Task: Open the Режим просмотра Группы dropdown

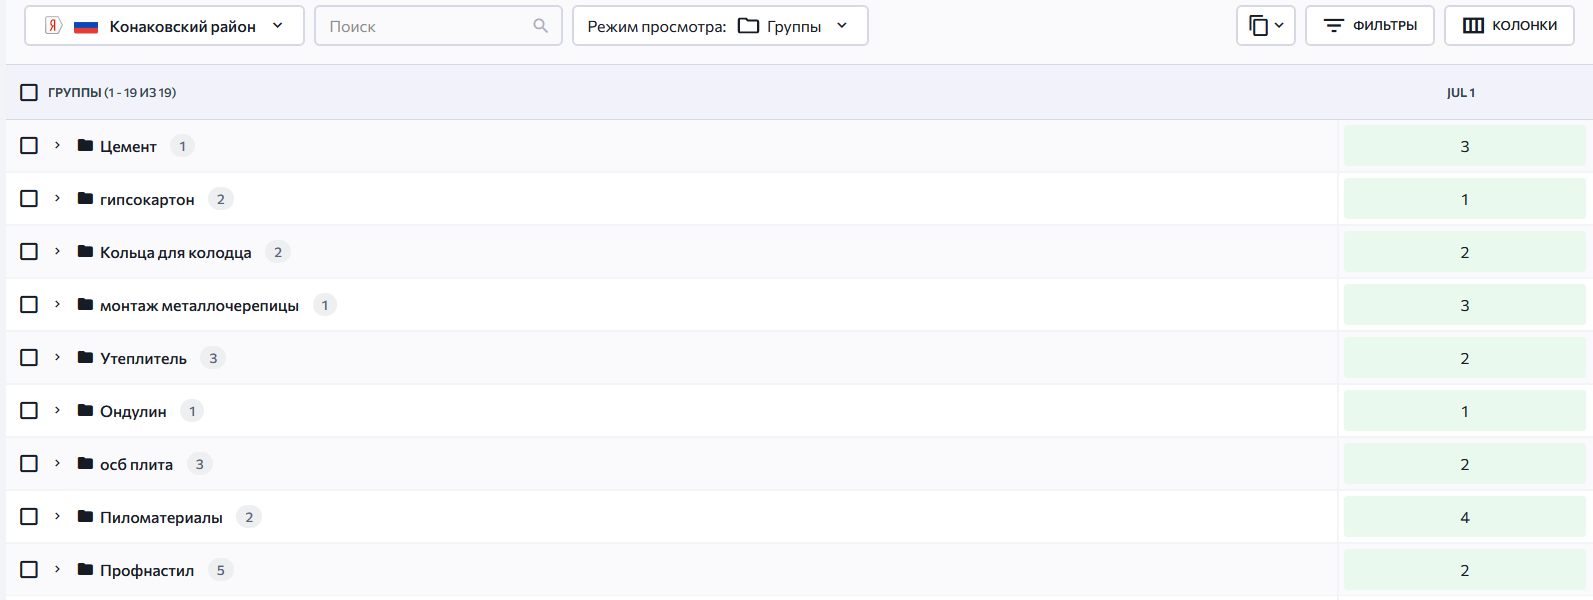Action: coord(720,26)
